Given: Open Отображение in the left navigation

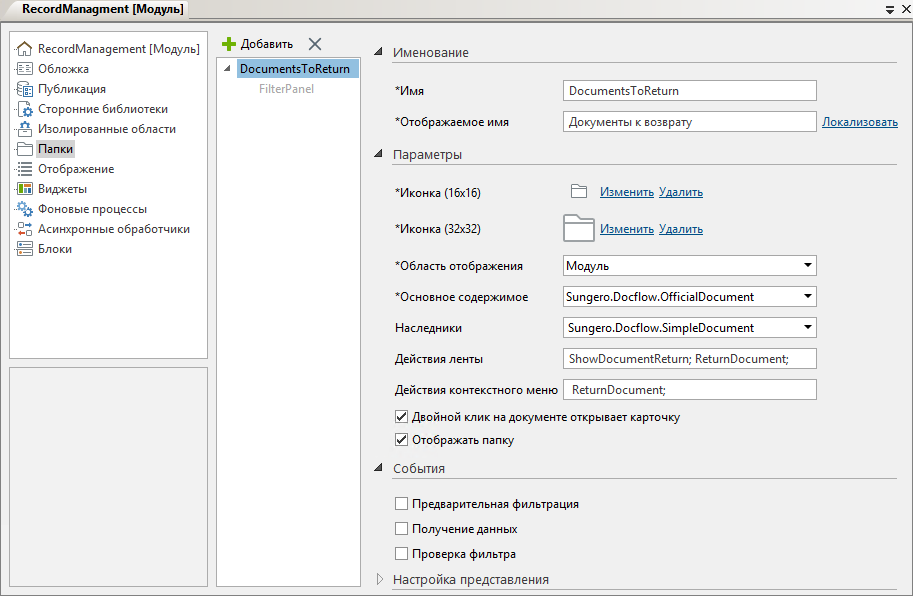Looking at the screenshot, I should point(75,169).
